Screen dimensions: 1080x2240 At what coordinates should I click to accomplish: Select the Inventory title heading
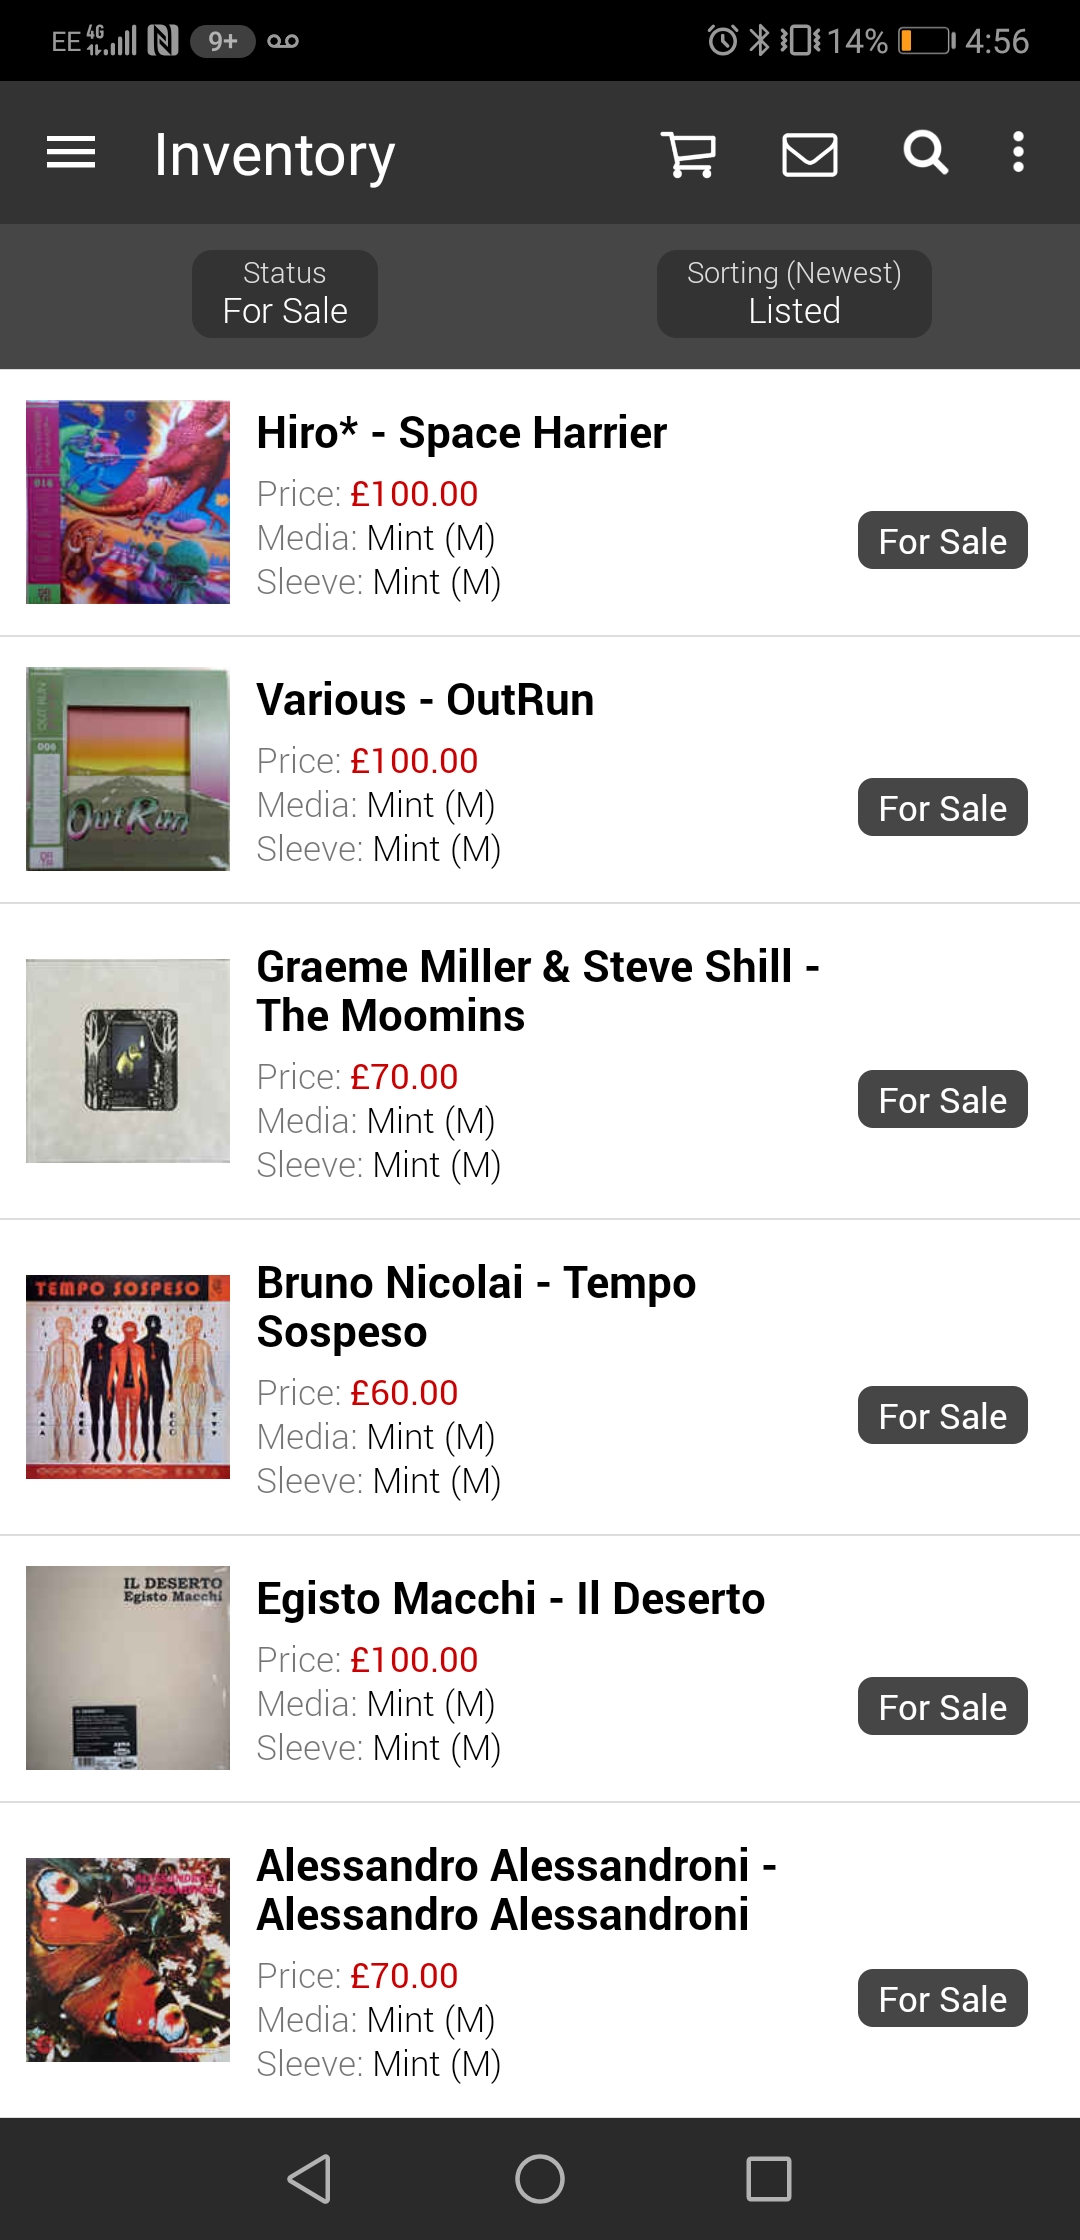271,152
